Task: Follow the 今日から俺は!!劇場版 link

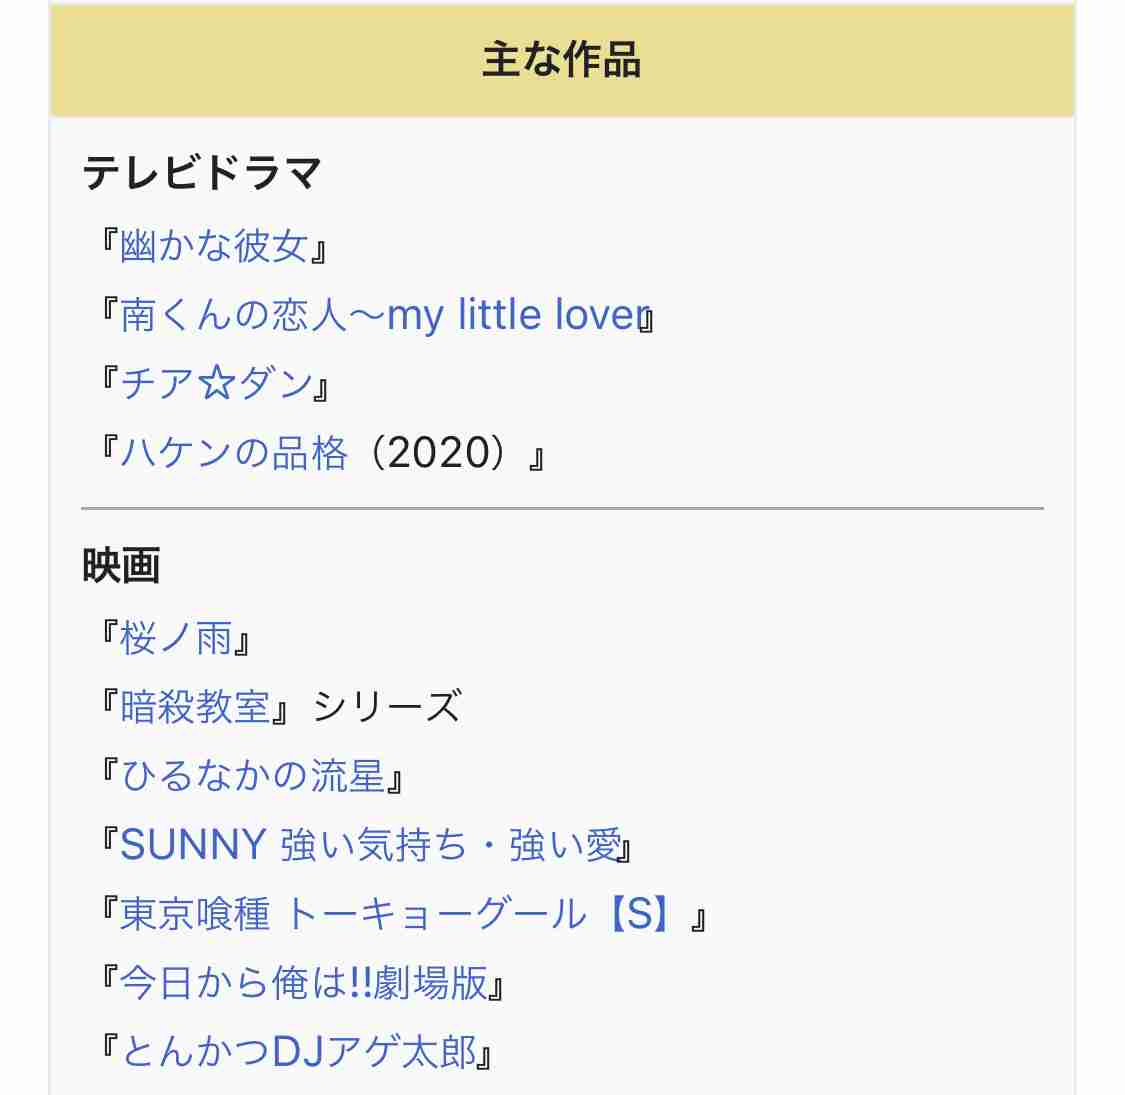Action: pyautogui.click(x=303, y=983)
